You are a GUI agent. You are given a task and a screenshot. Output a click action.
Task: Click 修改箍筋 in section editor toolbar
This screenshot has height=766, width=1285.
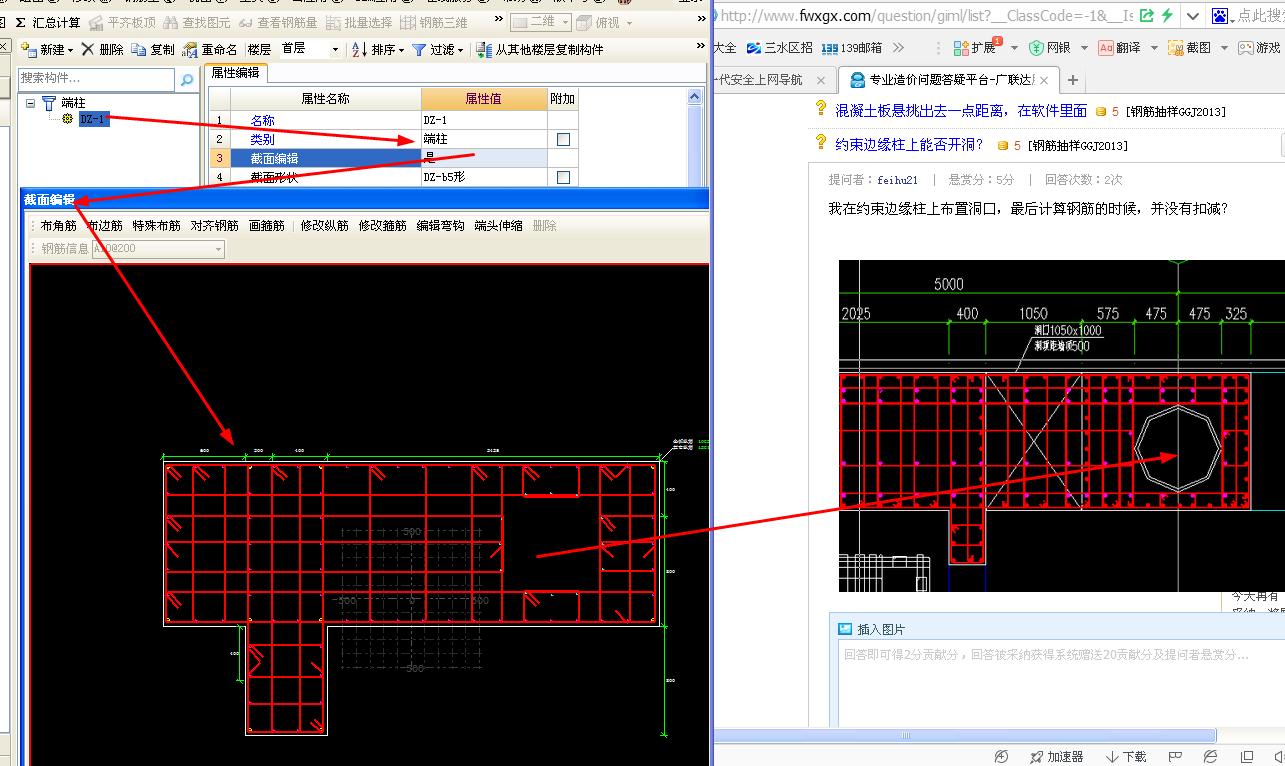coord(383,226)
